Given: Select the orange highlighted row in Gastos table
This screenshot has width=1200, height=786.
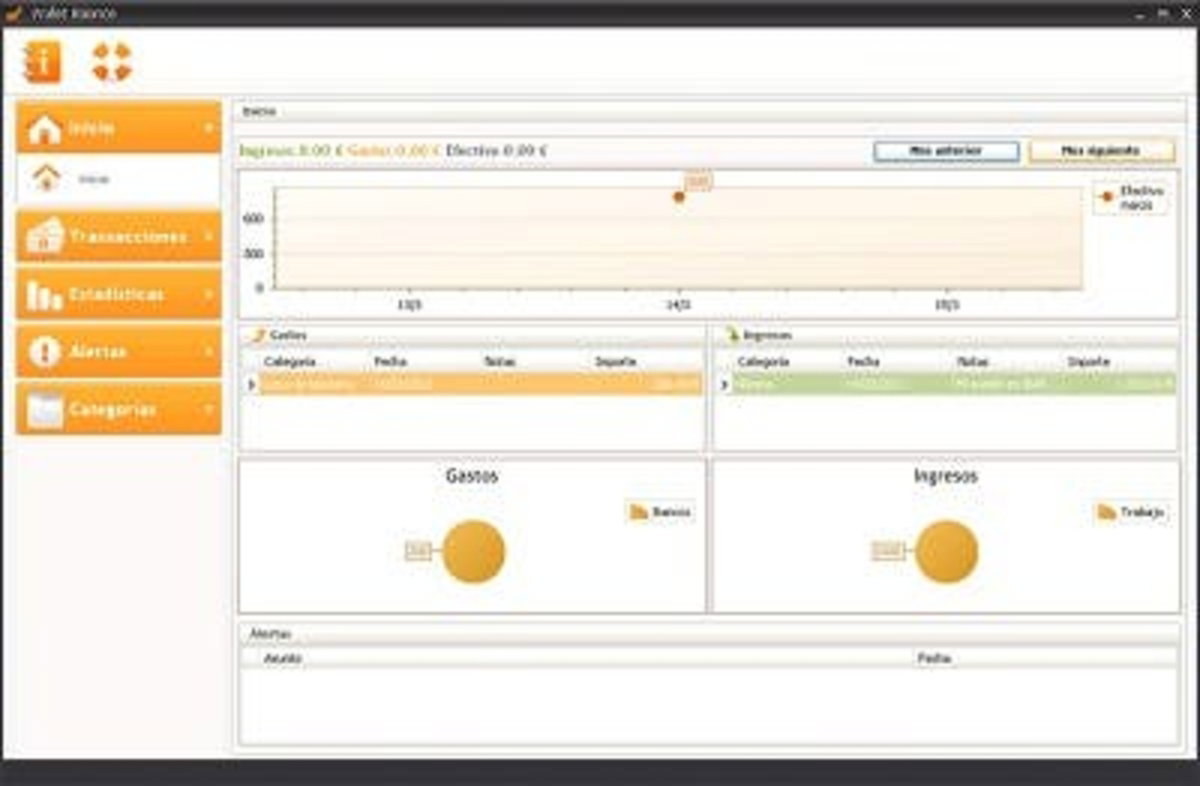Looking at the screenshot, I should 481,384.
